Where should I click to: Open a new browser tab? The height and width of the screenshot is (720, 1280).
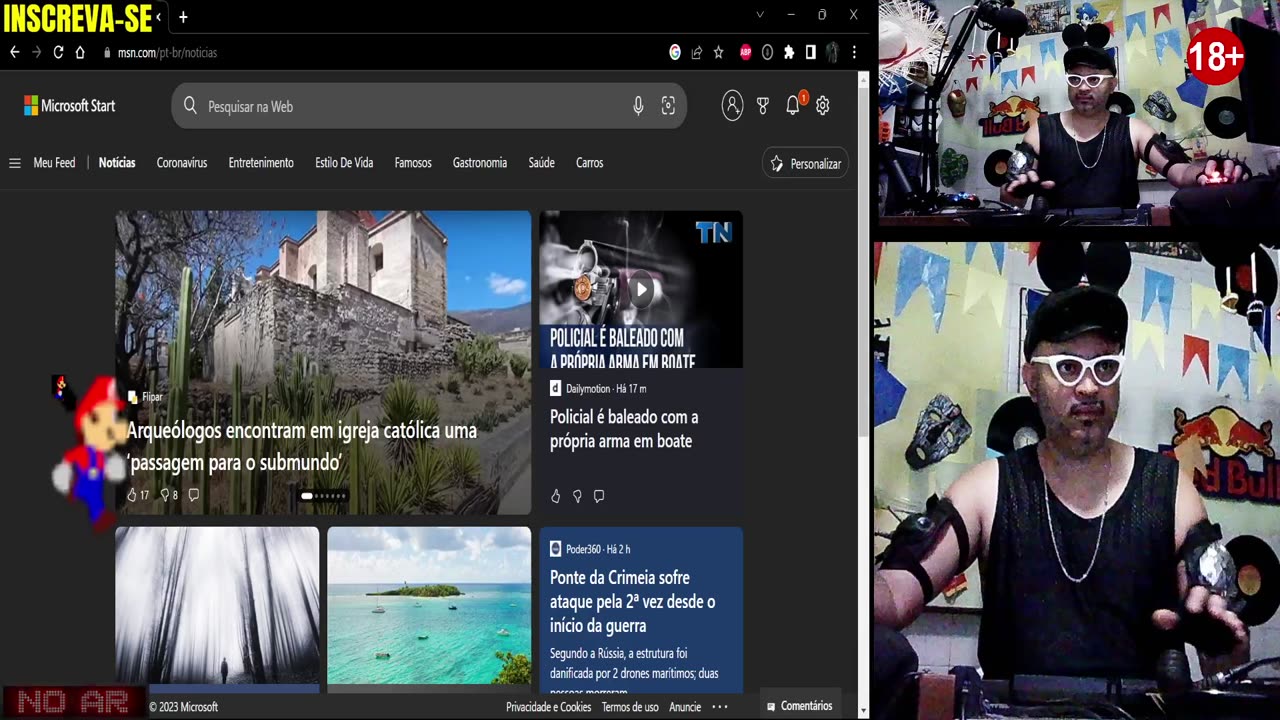(x=183, y=17)
